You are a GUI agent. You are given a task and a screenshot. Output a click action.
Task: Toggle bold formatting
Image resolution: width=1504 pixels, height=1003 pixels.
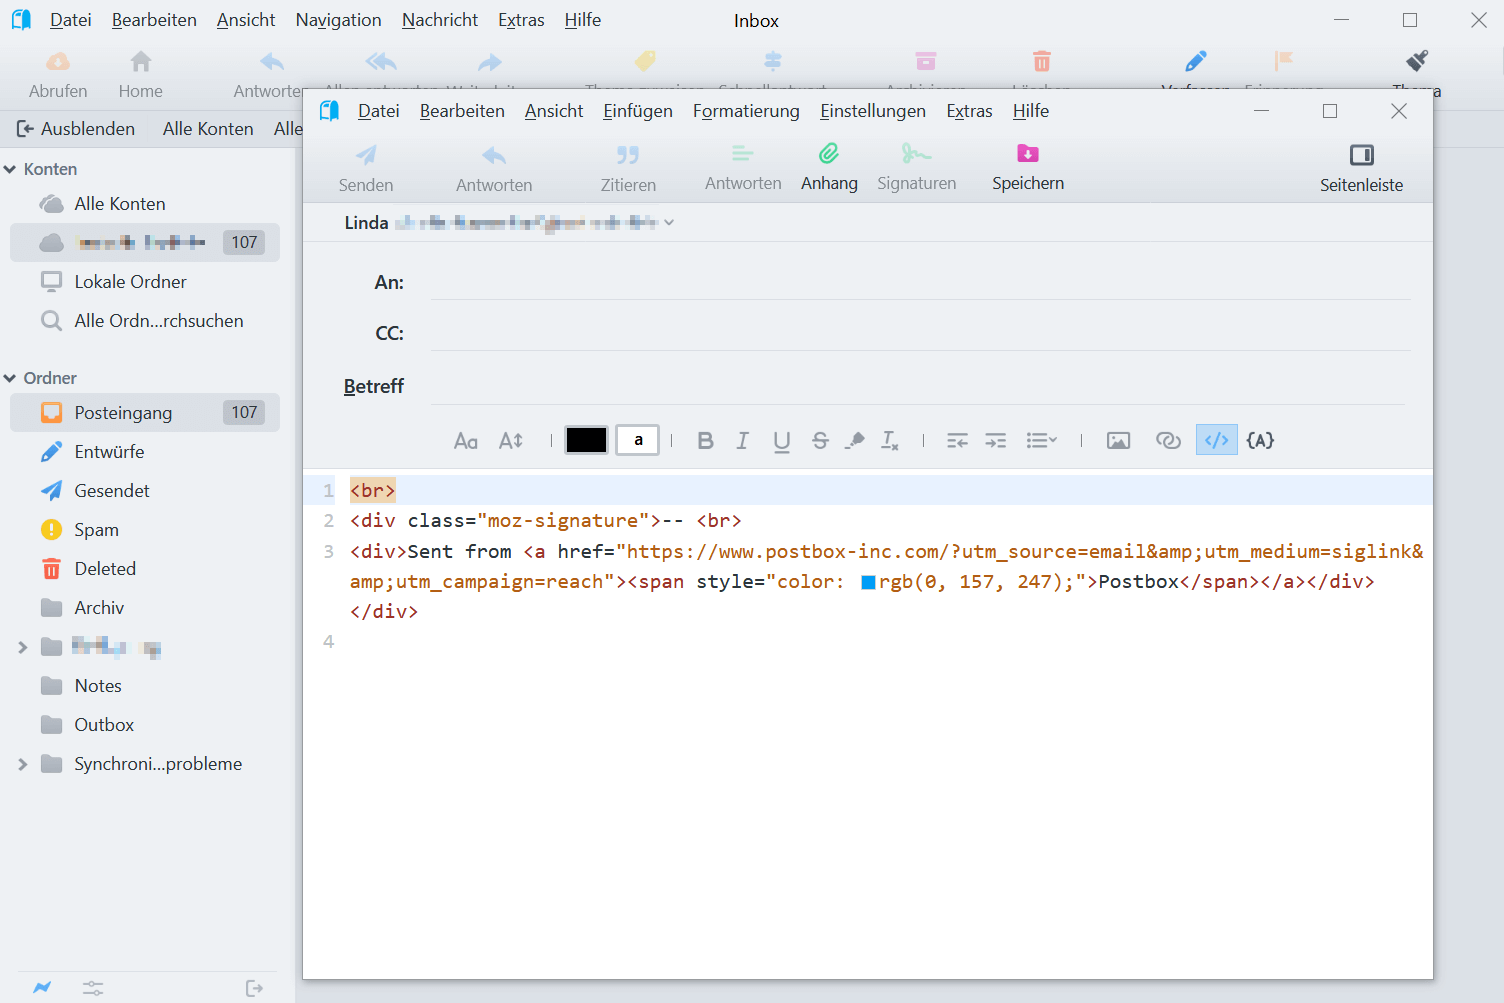[x=705, y=441]
